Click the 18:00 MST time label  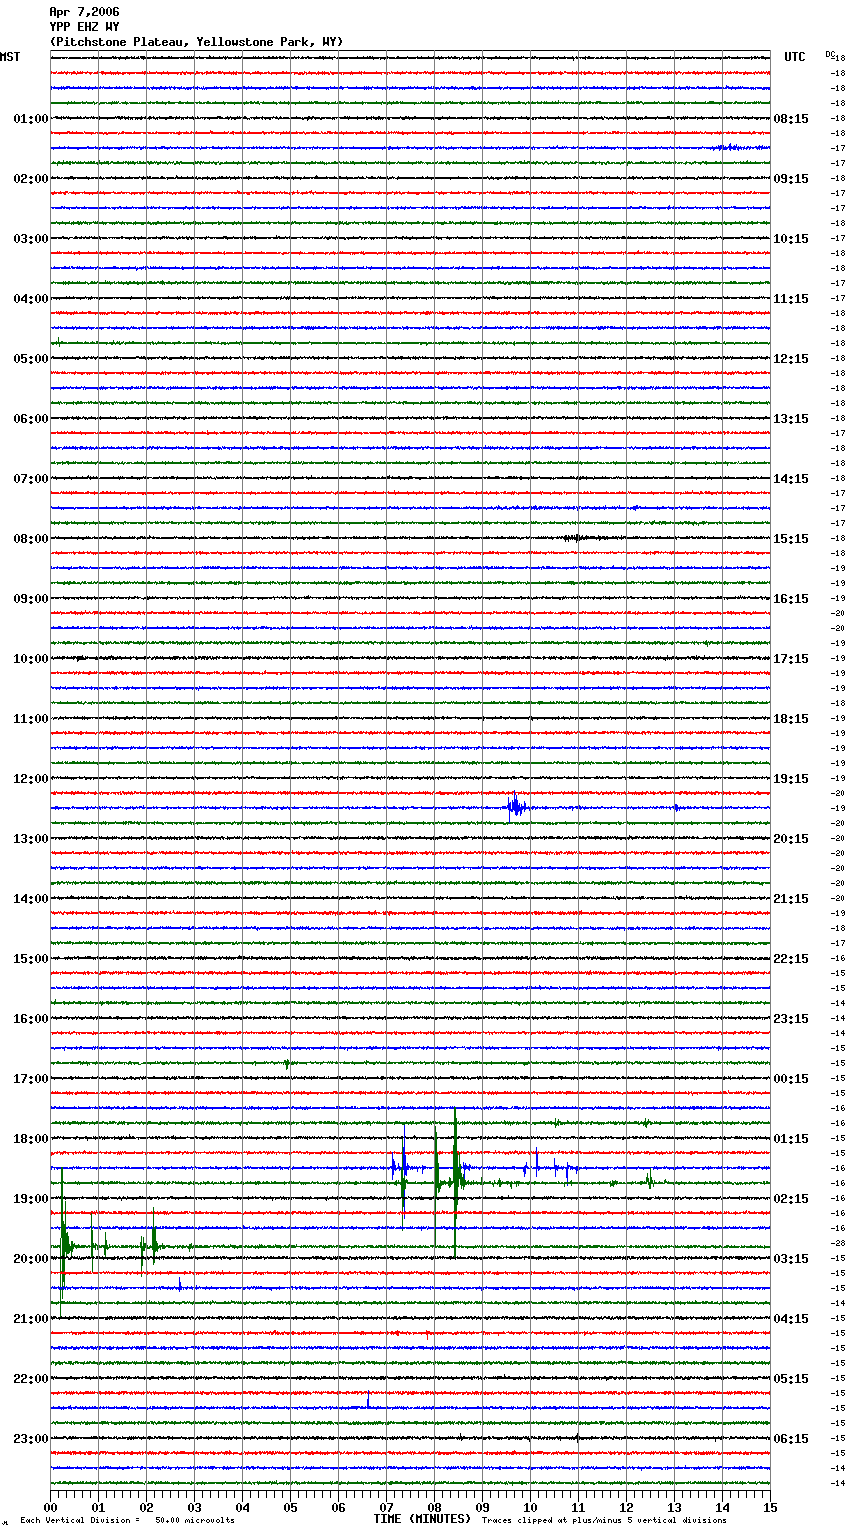point(31,1139)
